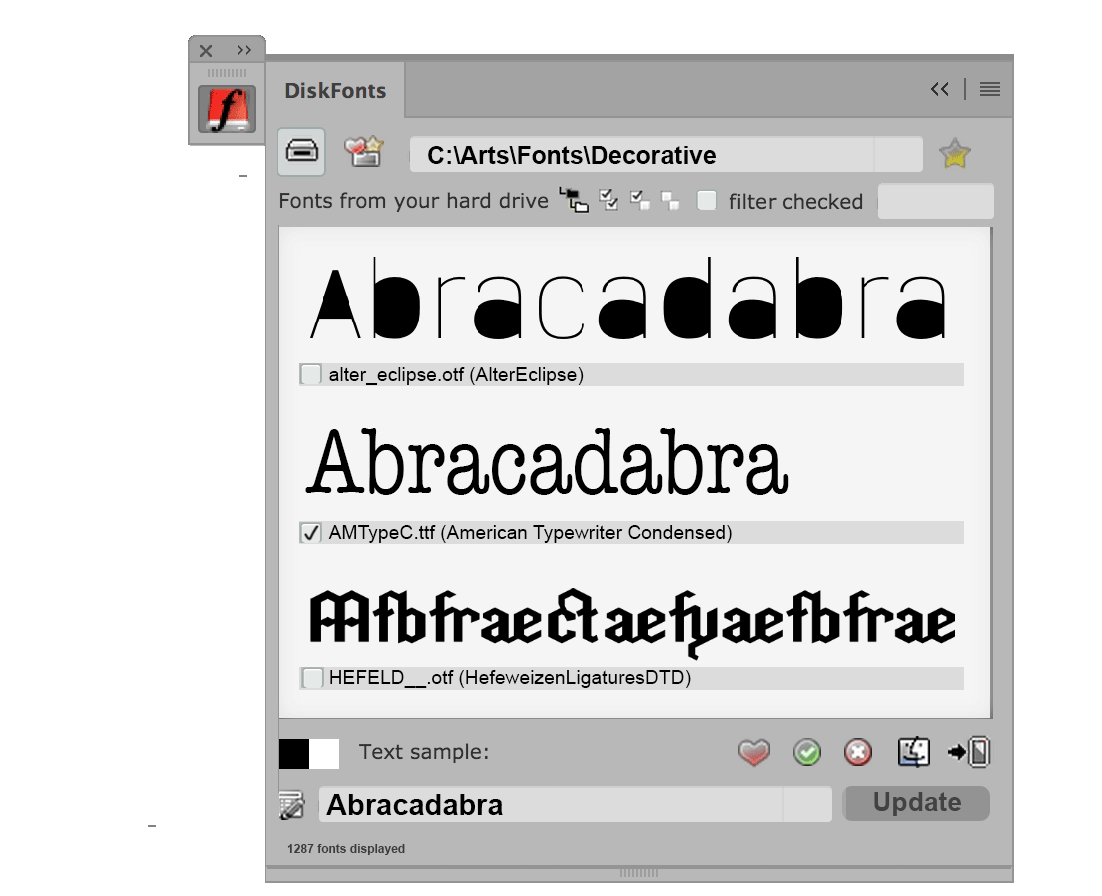Open the text sample dropdown arrow
The image size is (1102, 896).
[806, 805]
